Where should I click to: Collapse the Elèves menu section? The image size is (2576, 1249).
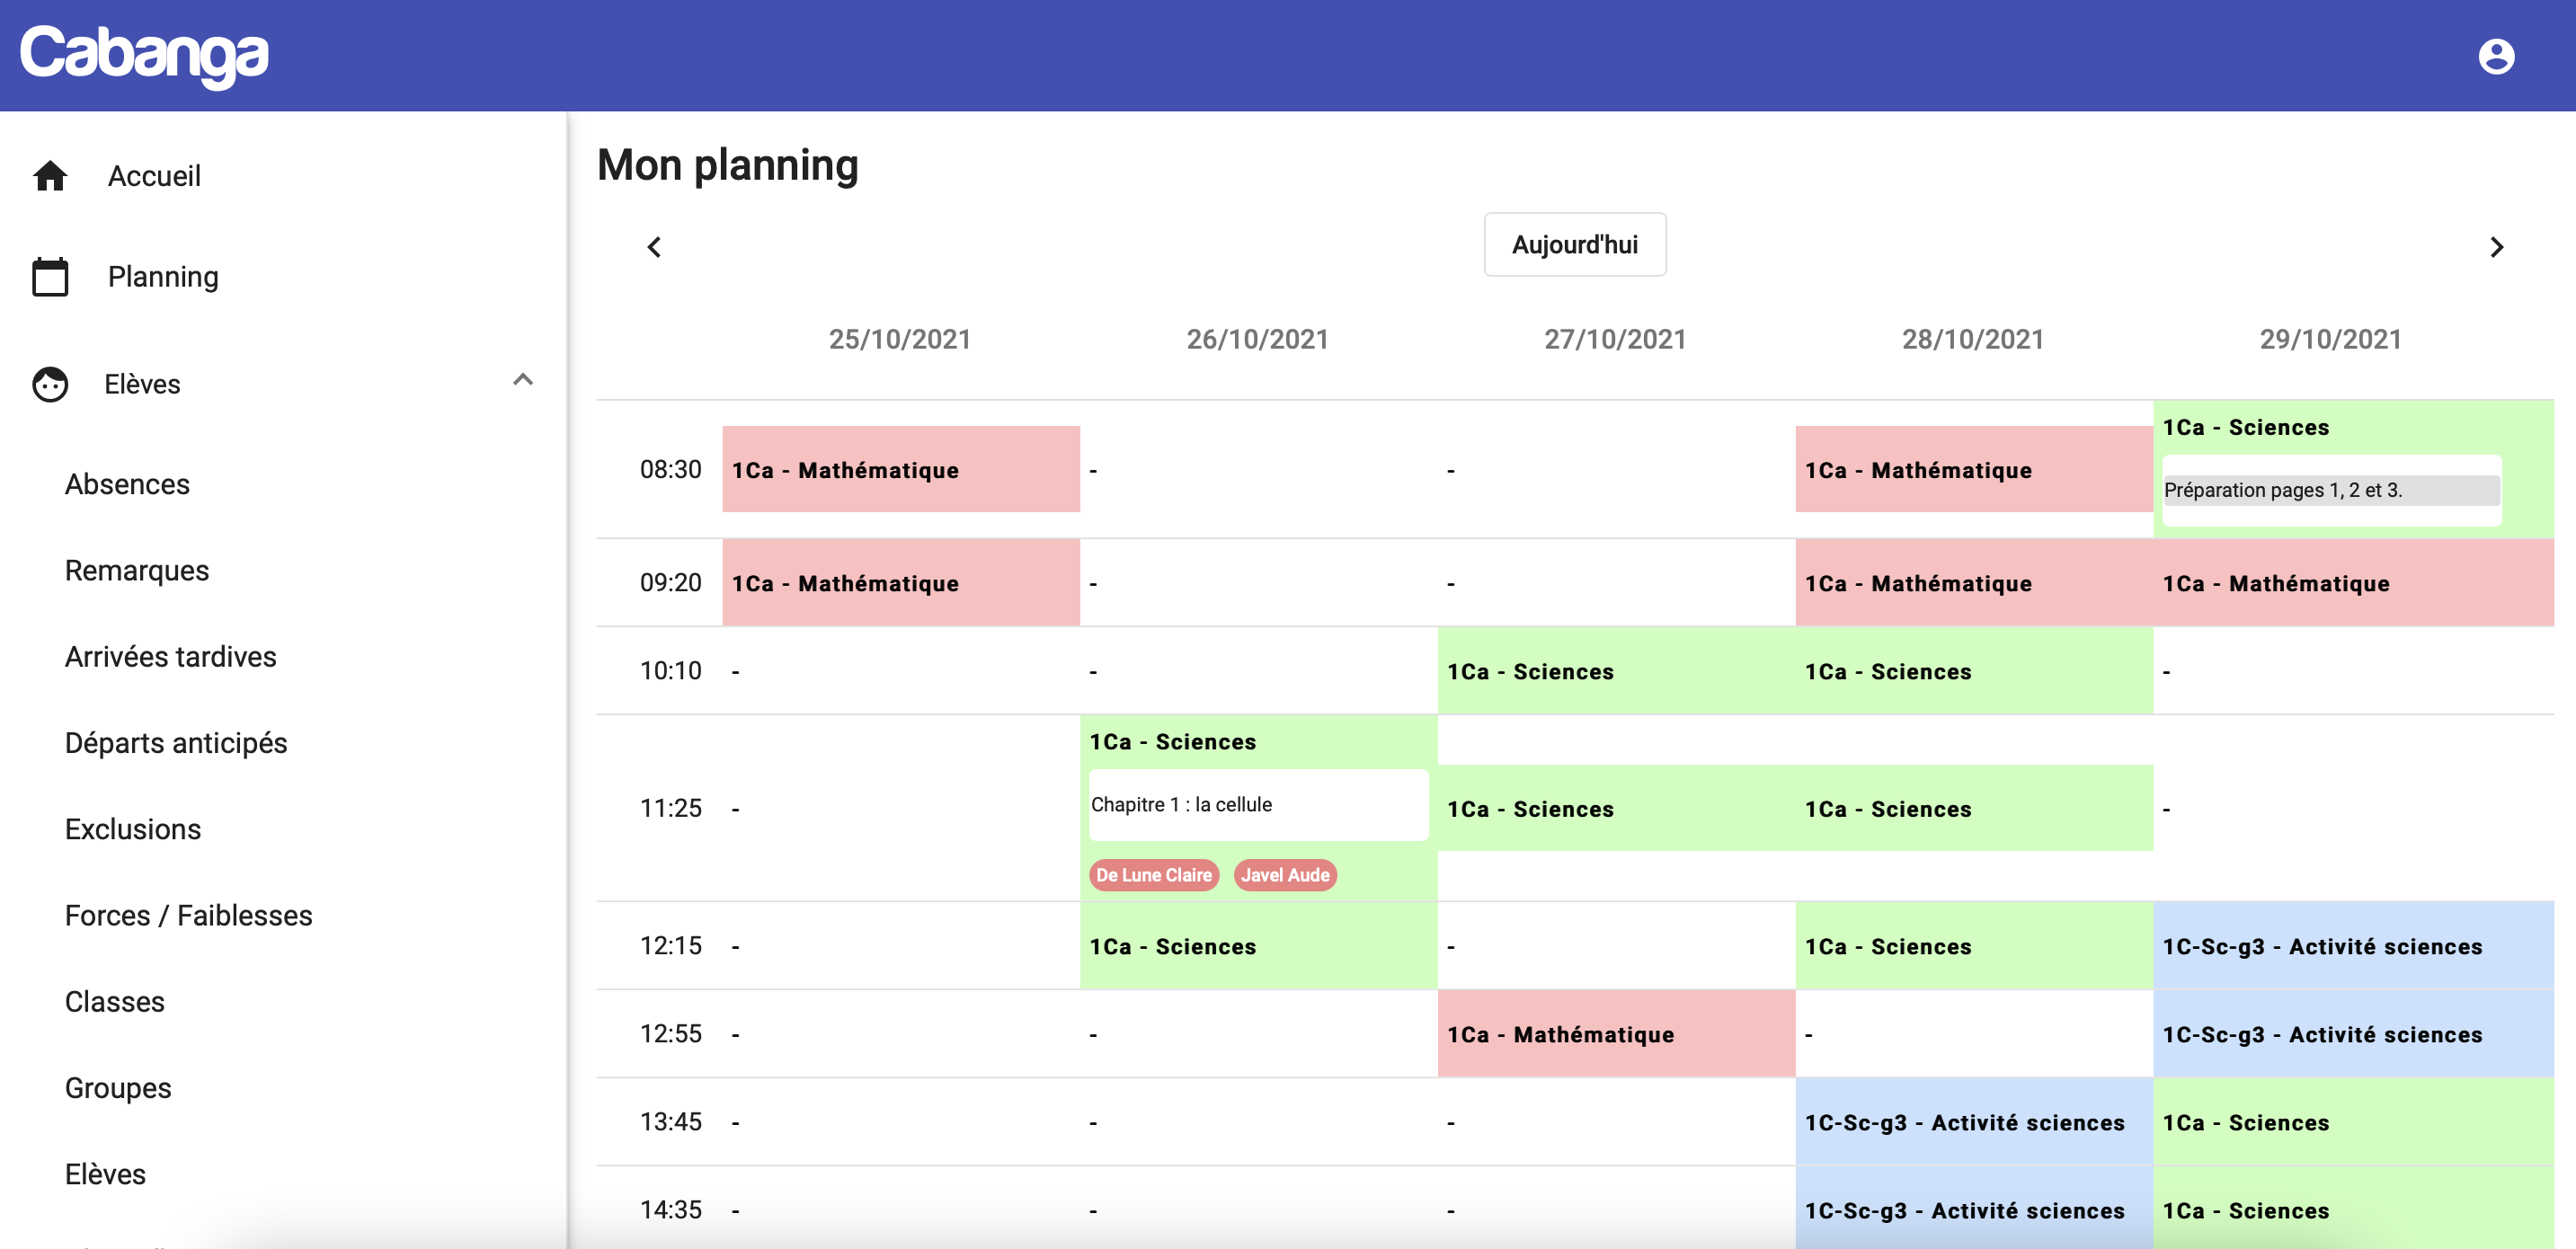coord(522,380)
